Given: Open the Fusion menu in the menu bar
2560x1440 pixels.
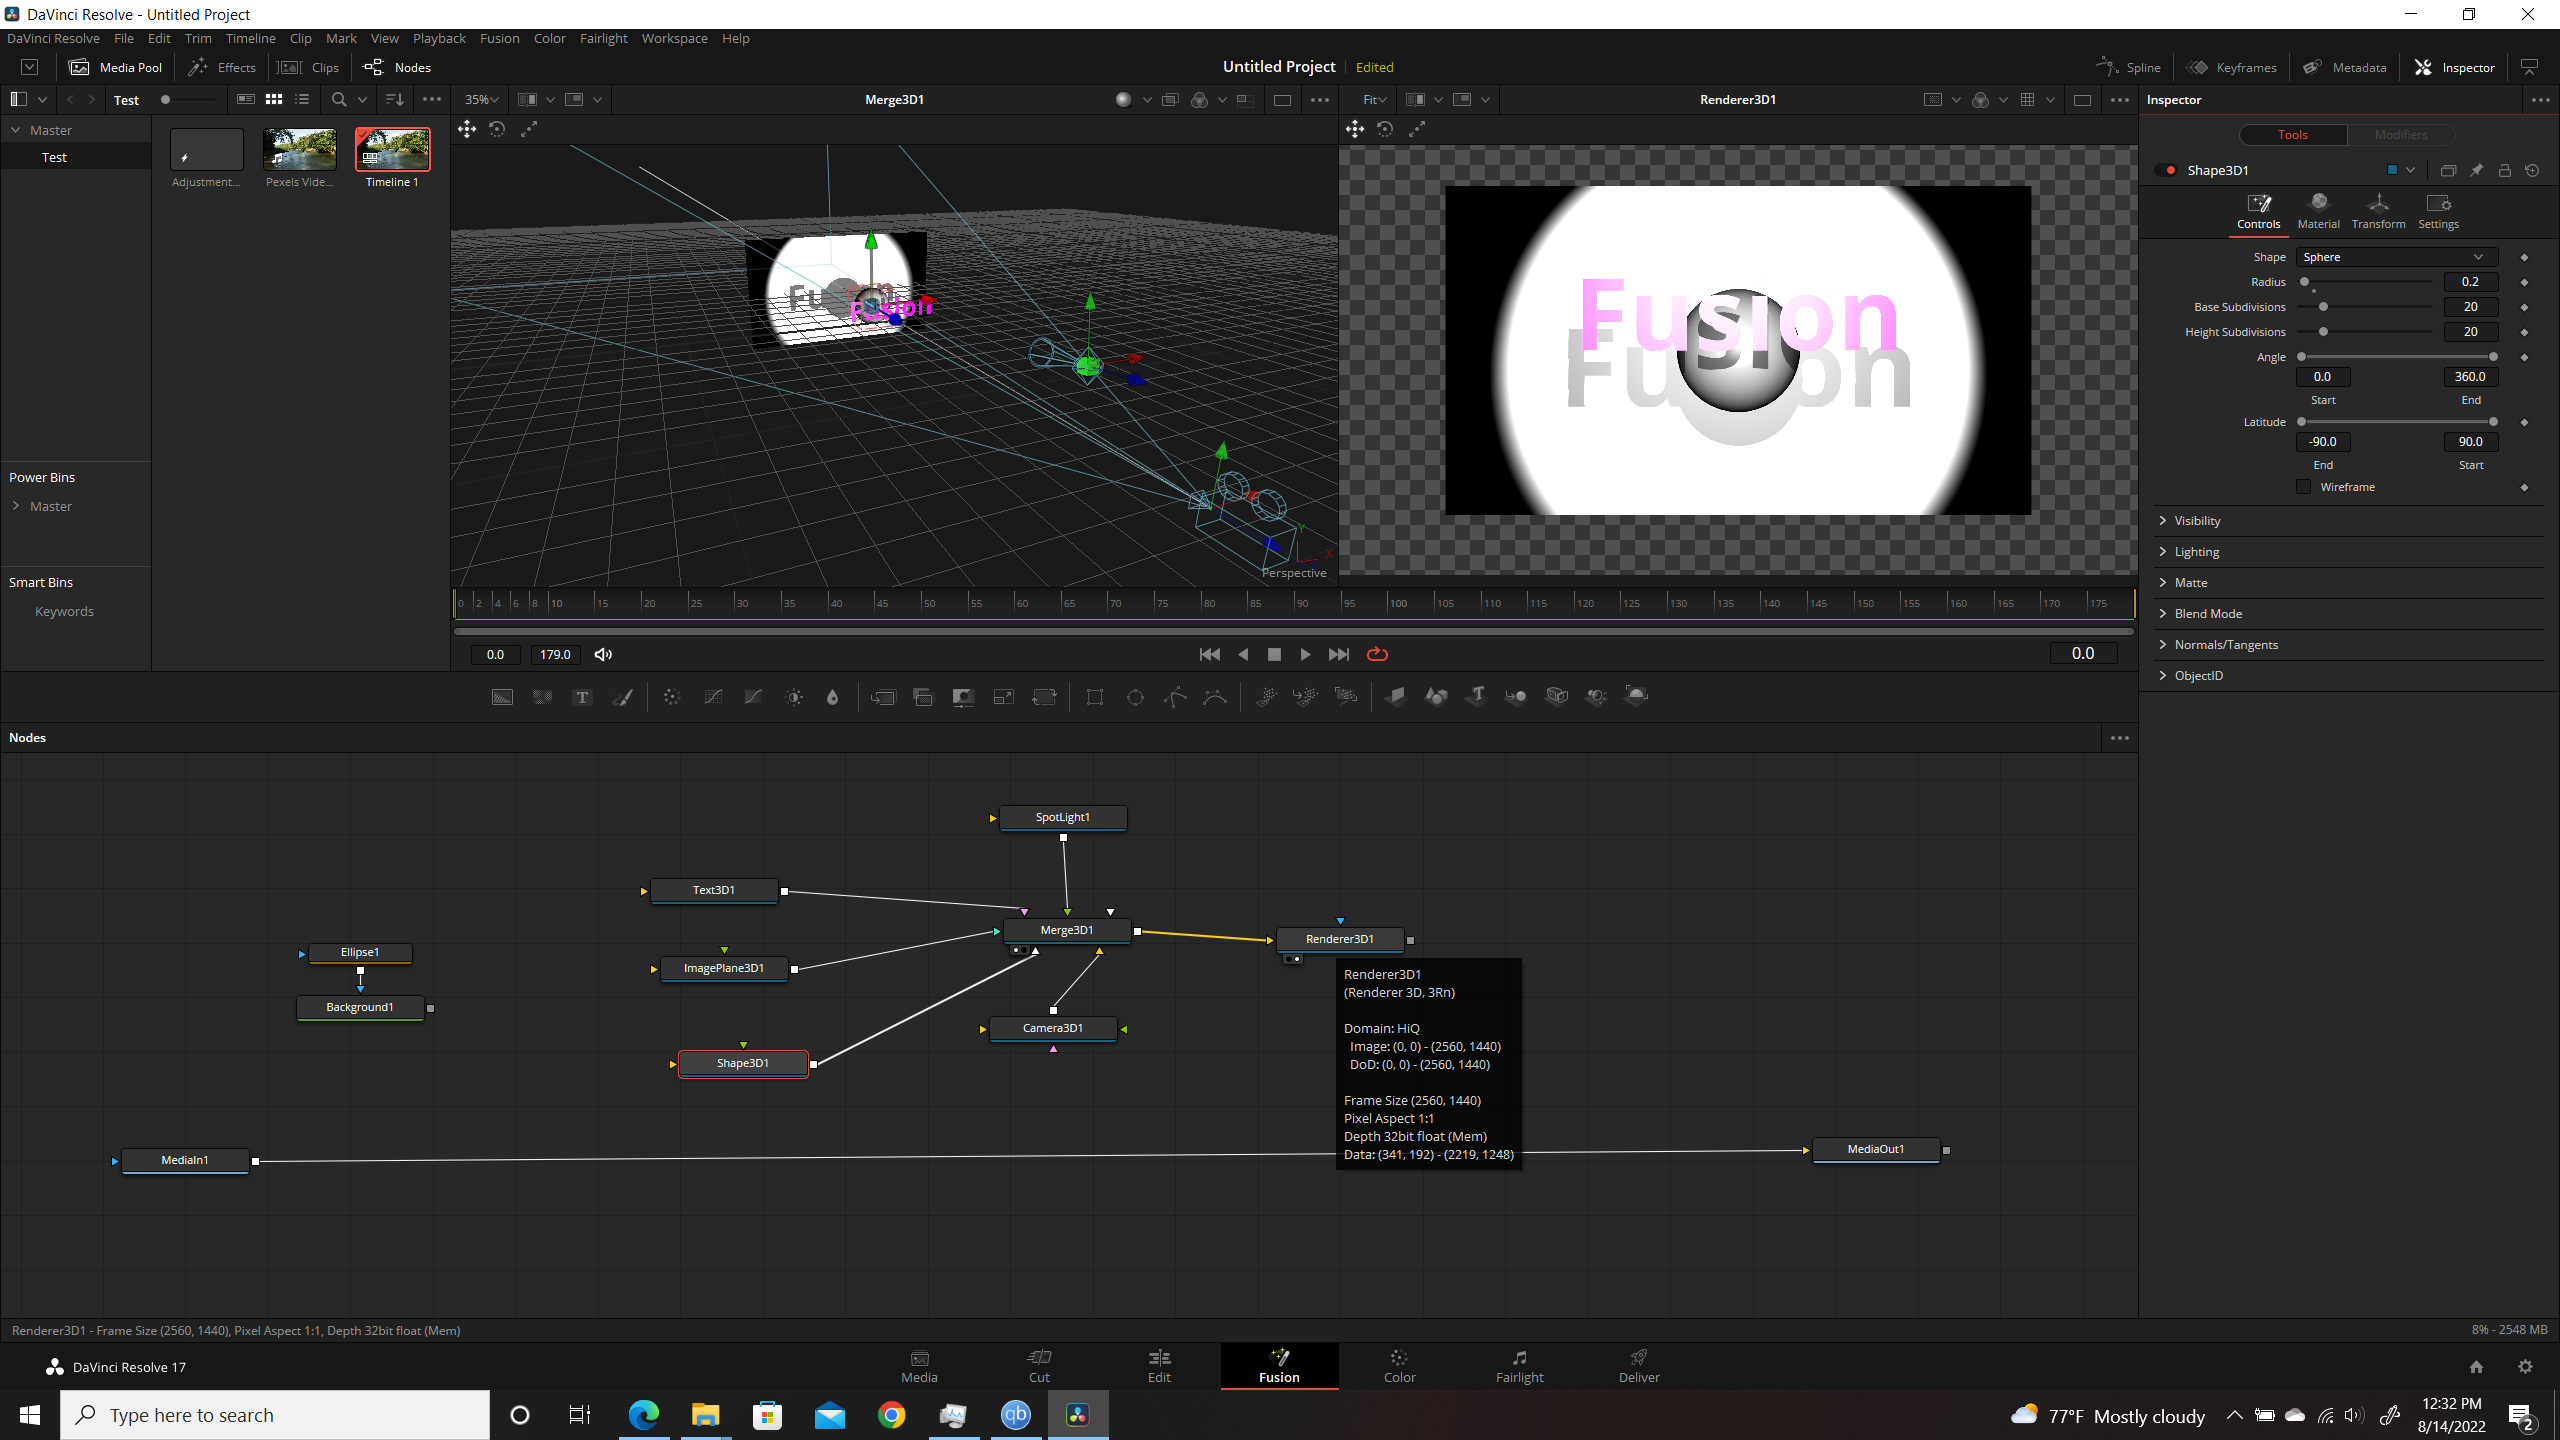Looking at the screenshot, I should pos(499,38).
